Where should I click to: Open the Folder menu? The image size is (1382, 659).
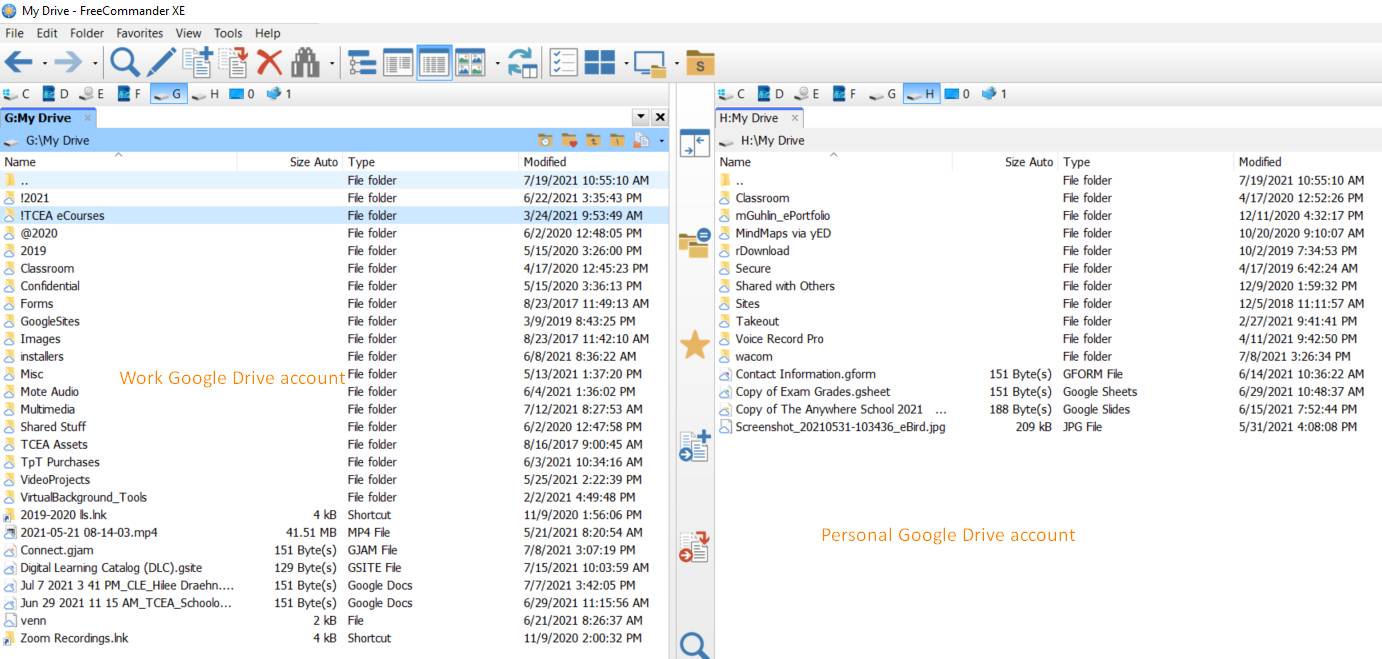coord(87,33)
